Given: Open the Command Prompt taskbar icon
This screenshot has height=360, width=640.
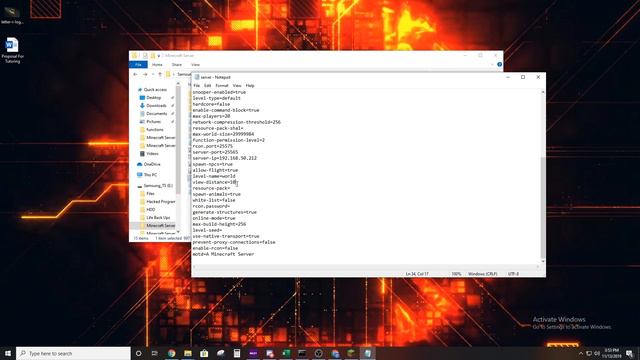Looking at the screenshot, I should 302,353.
